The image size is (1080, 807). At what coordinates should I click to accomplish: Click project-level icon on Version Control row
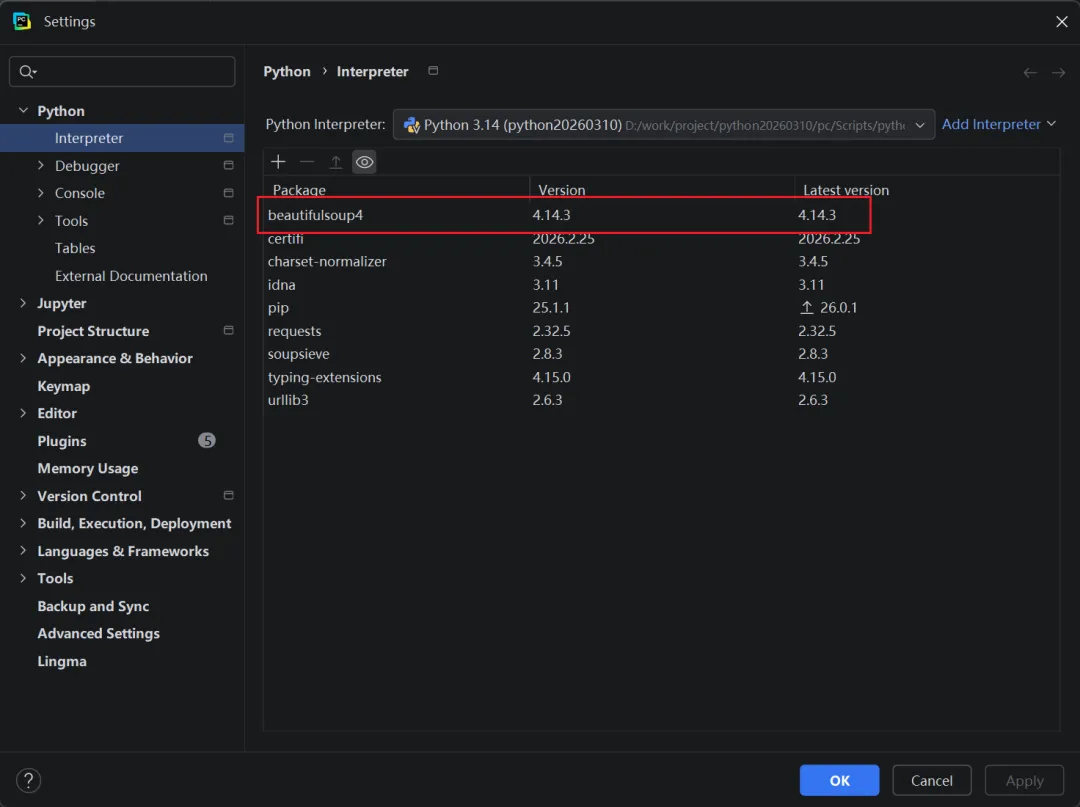point(229,495)
